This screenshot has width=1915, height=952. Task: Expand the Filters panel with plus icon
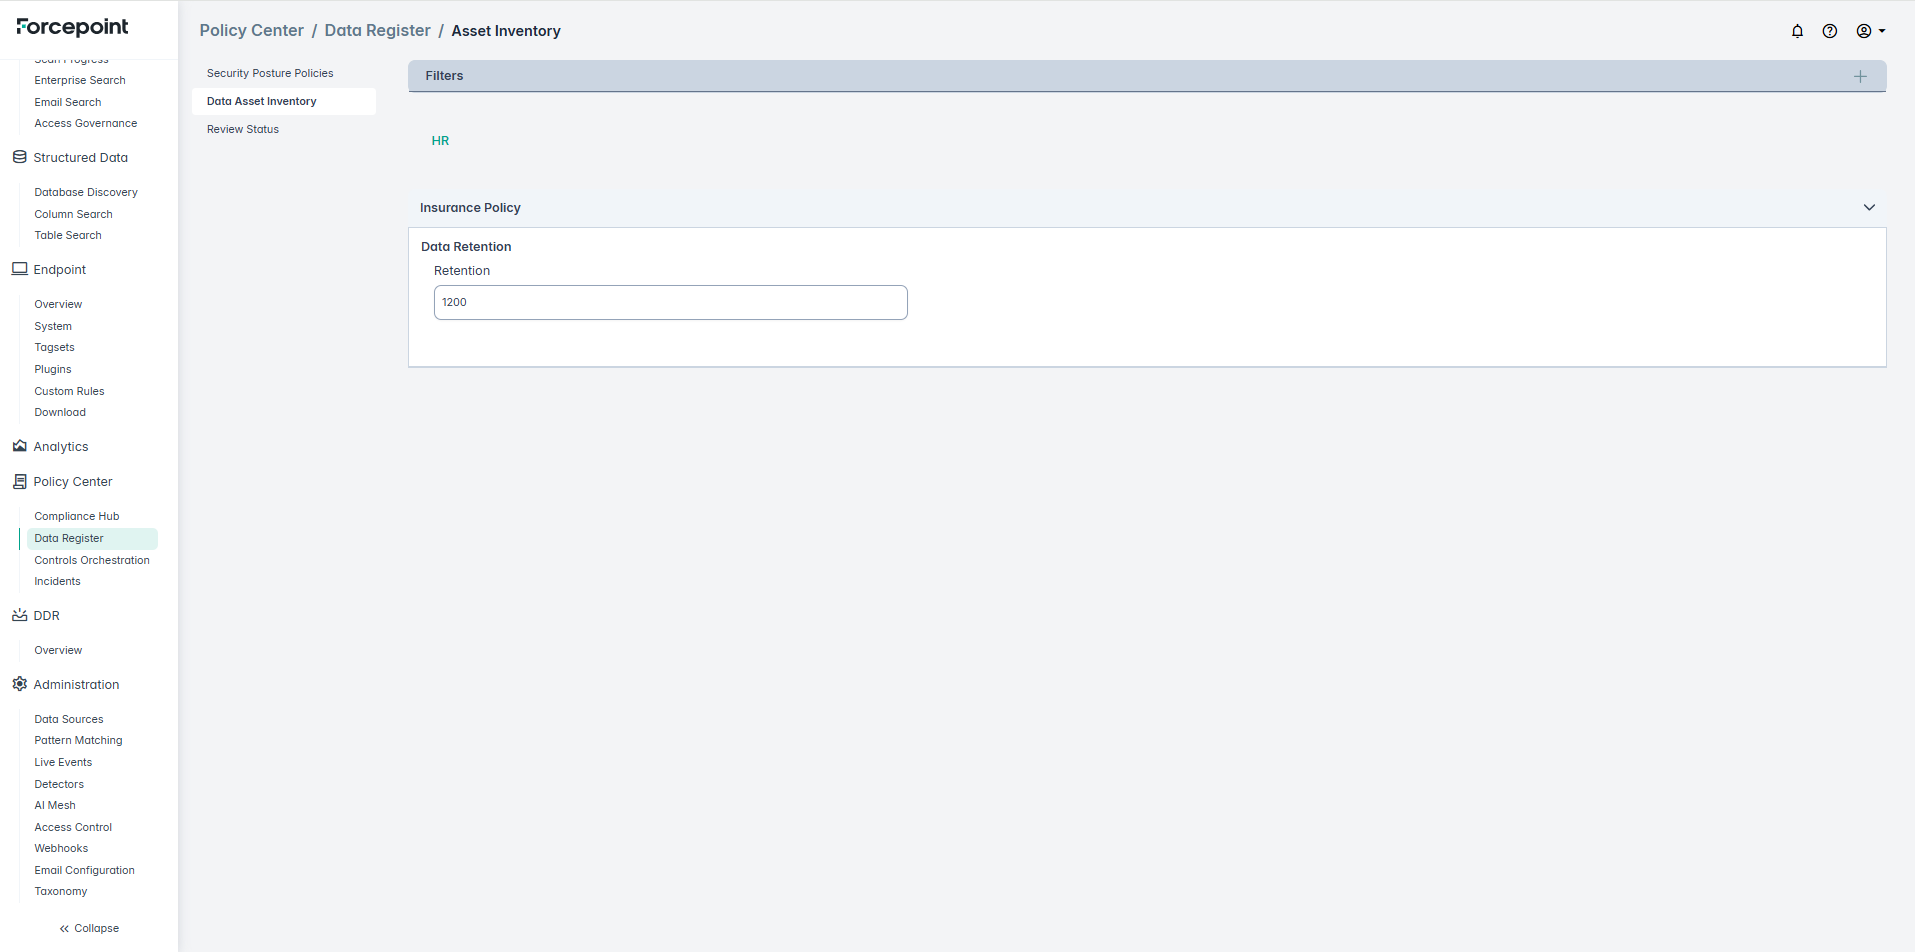pyautogui.click(x=1859, y=76)
